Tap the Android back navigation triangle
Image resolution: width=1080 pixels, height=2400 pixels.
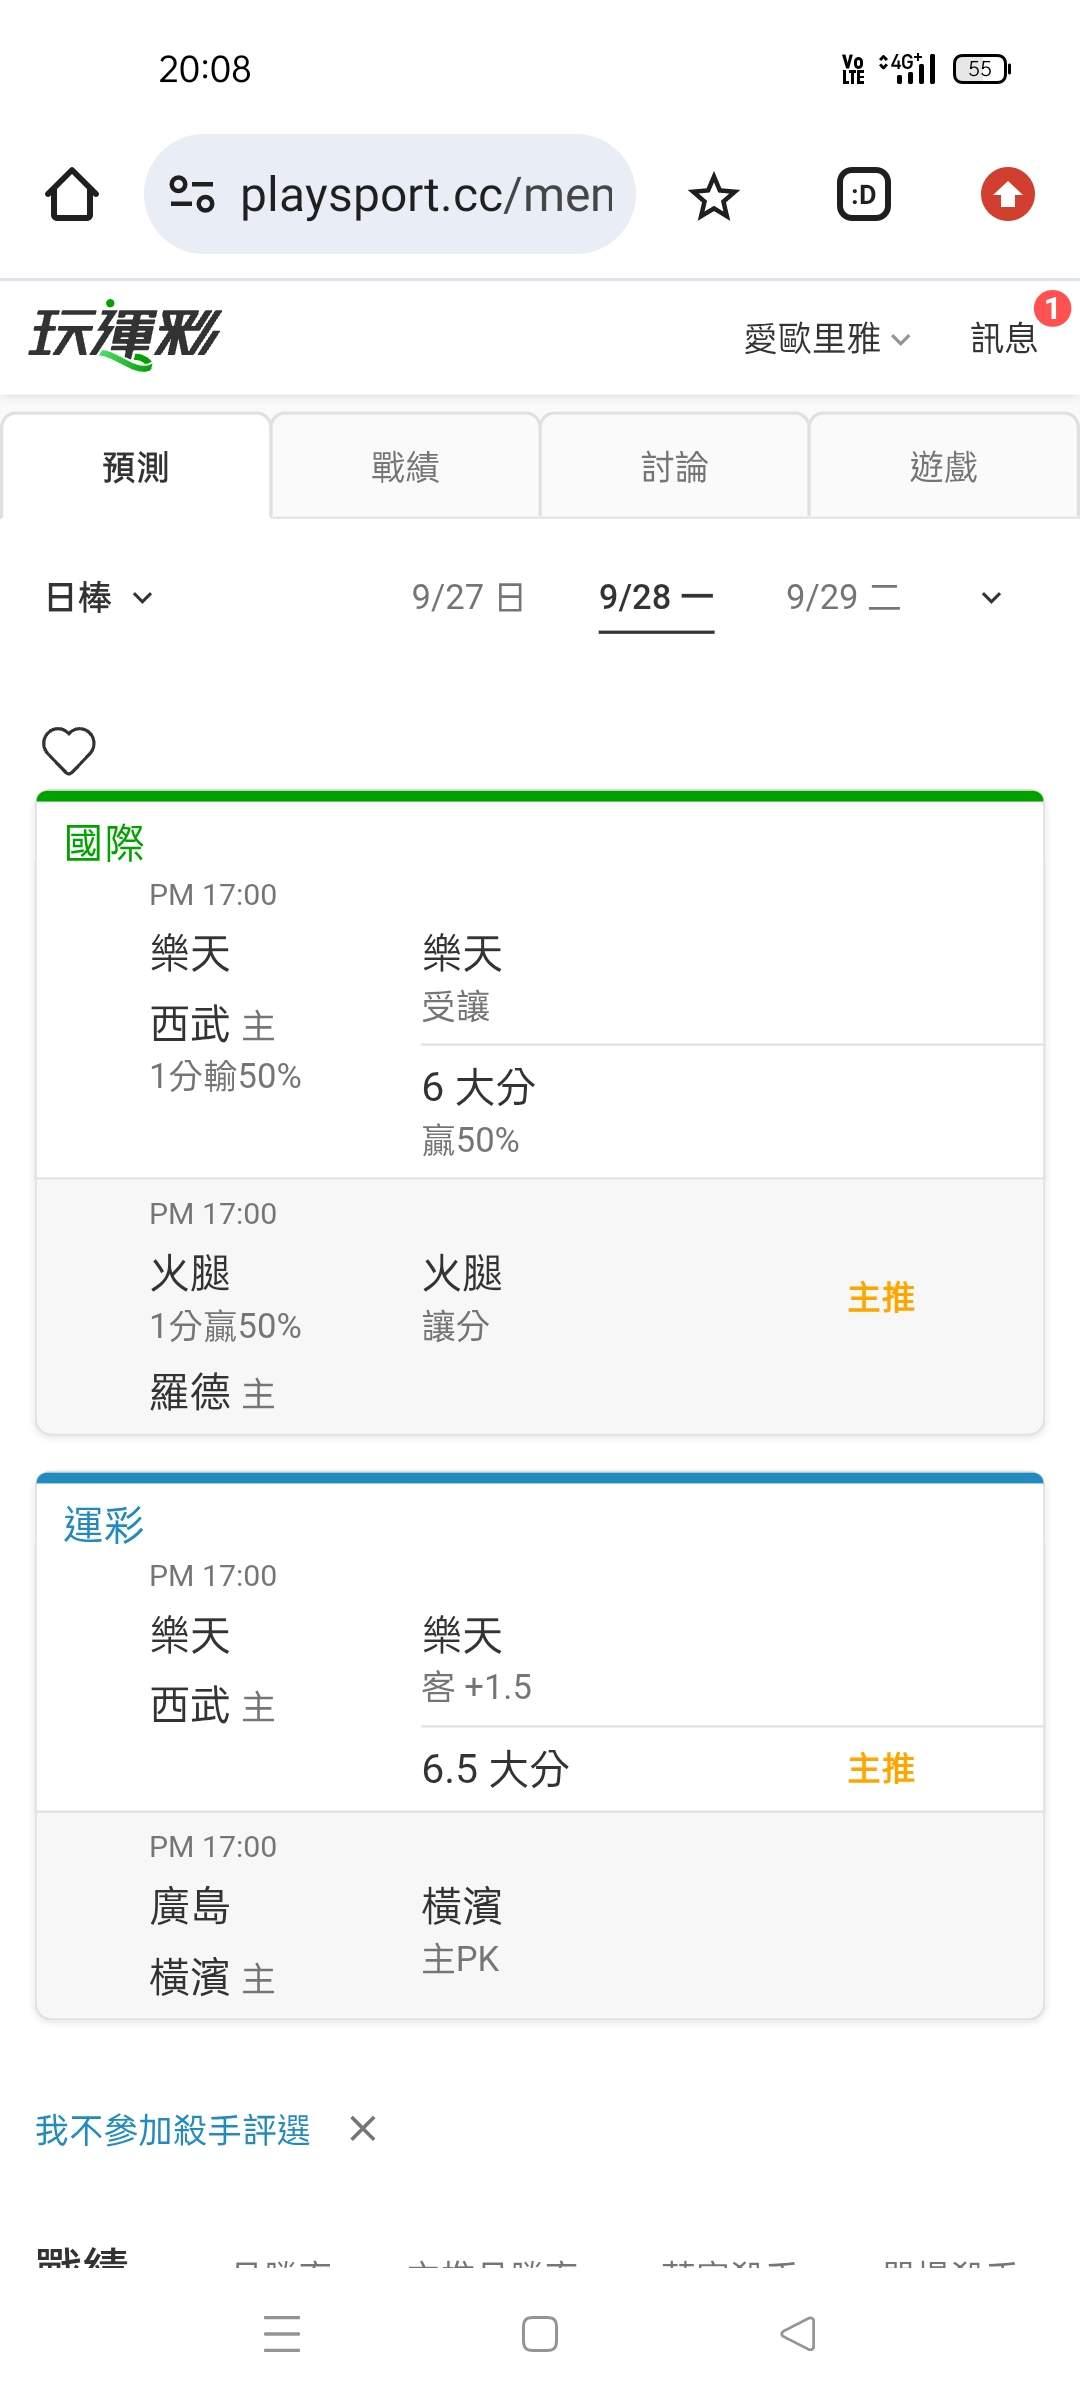798,2334
